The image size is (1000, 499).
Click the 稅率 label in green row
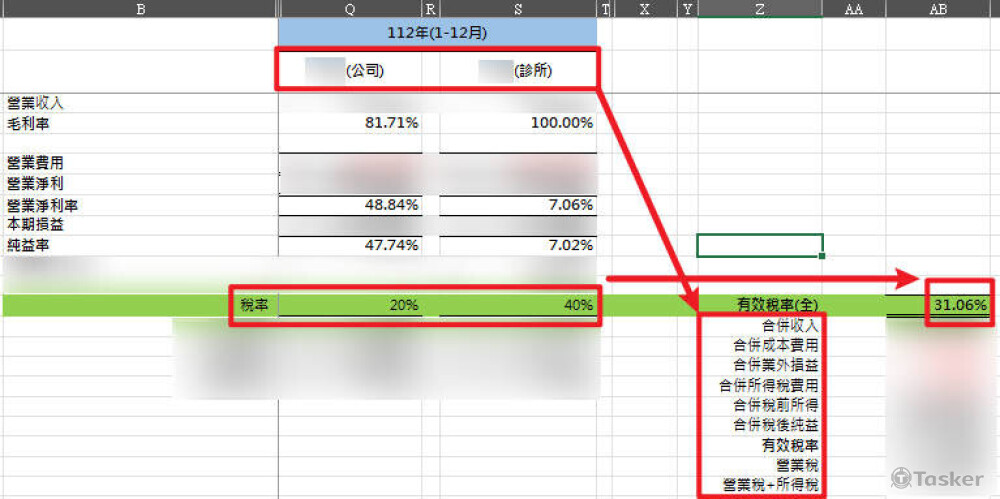[x=254, y=305]
